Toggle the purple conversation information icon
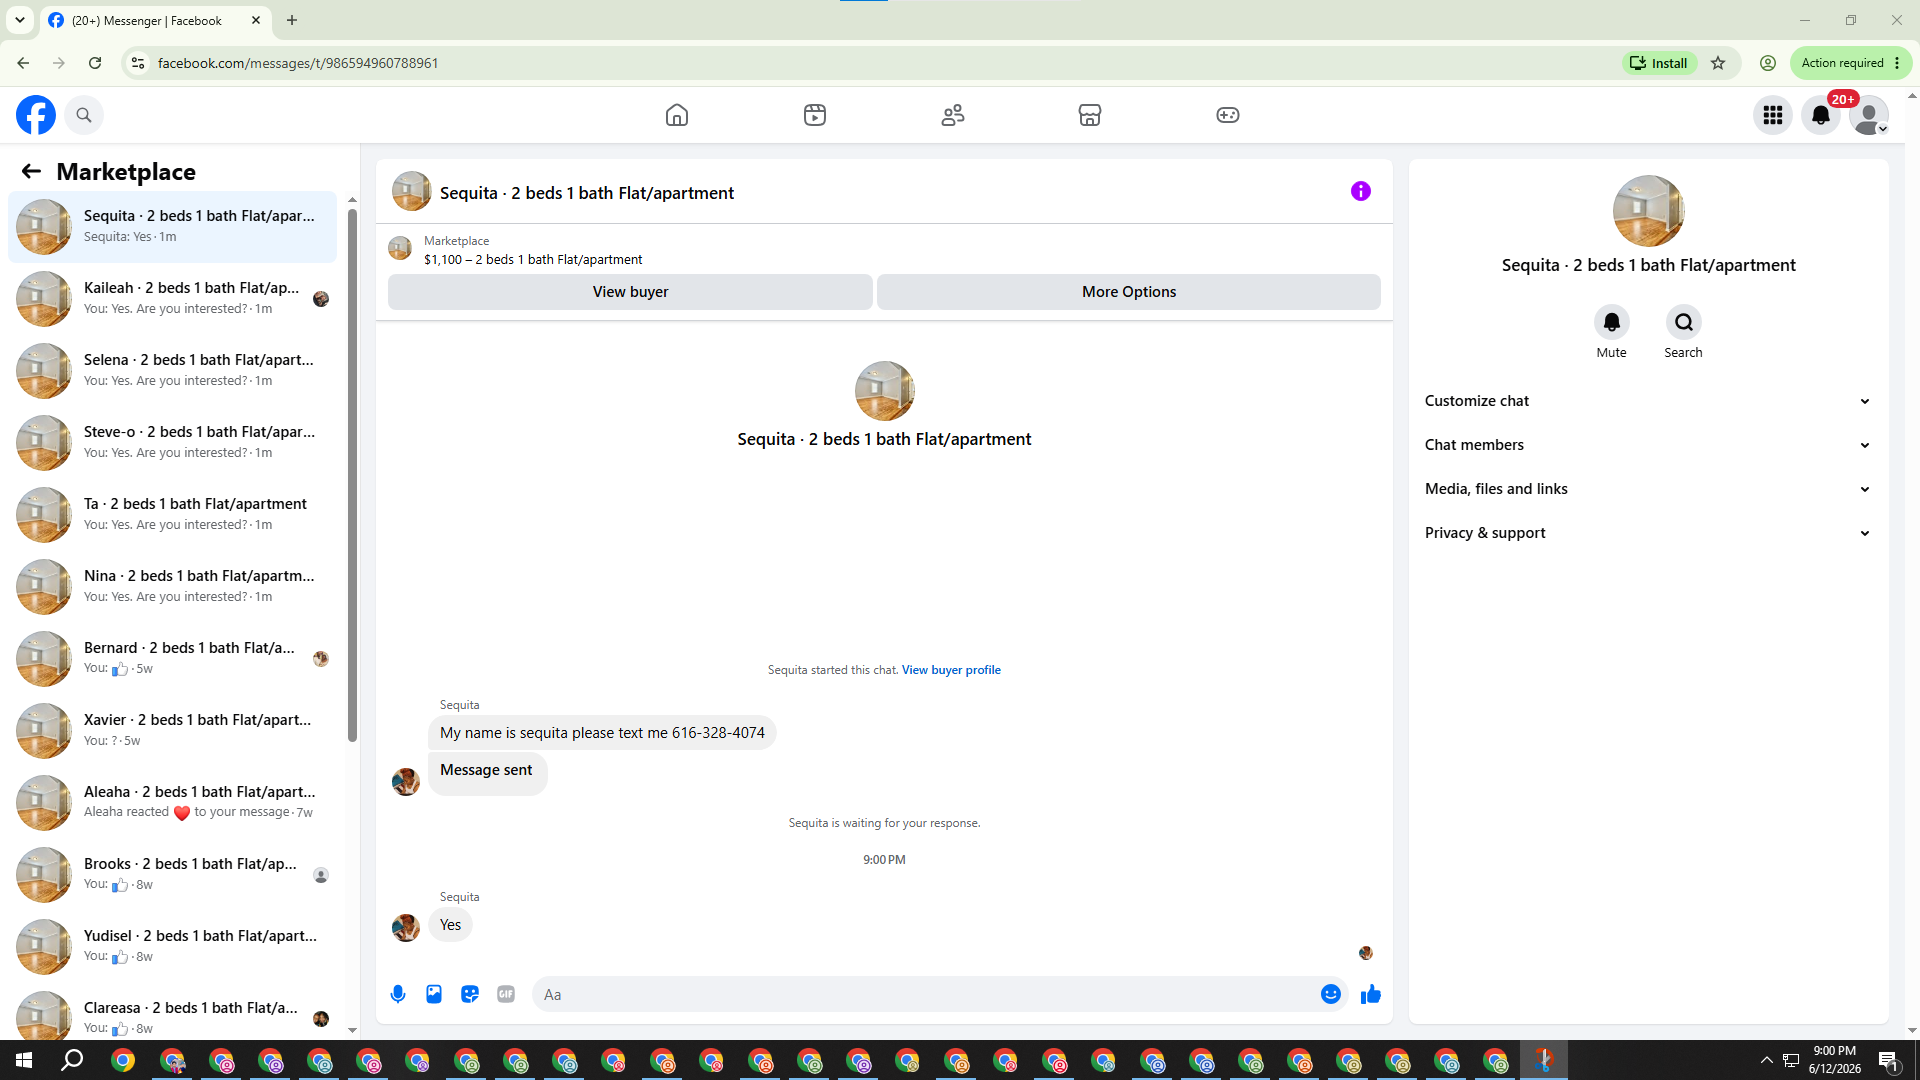The width and height of the screenshot is (1920, 1080). coord(1361,191)
